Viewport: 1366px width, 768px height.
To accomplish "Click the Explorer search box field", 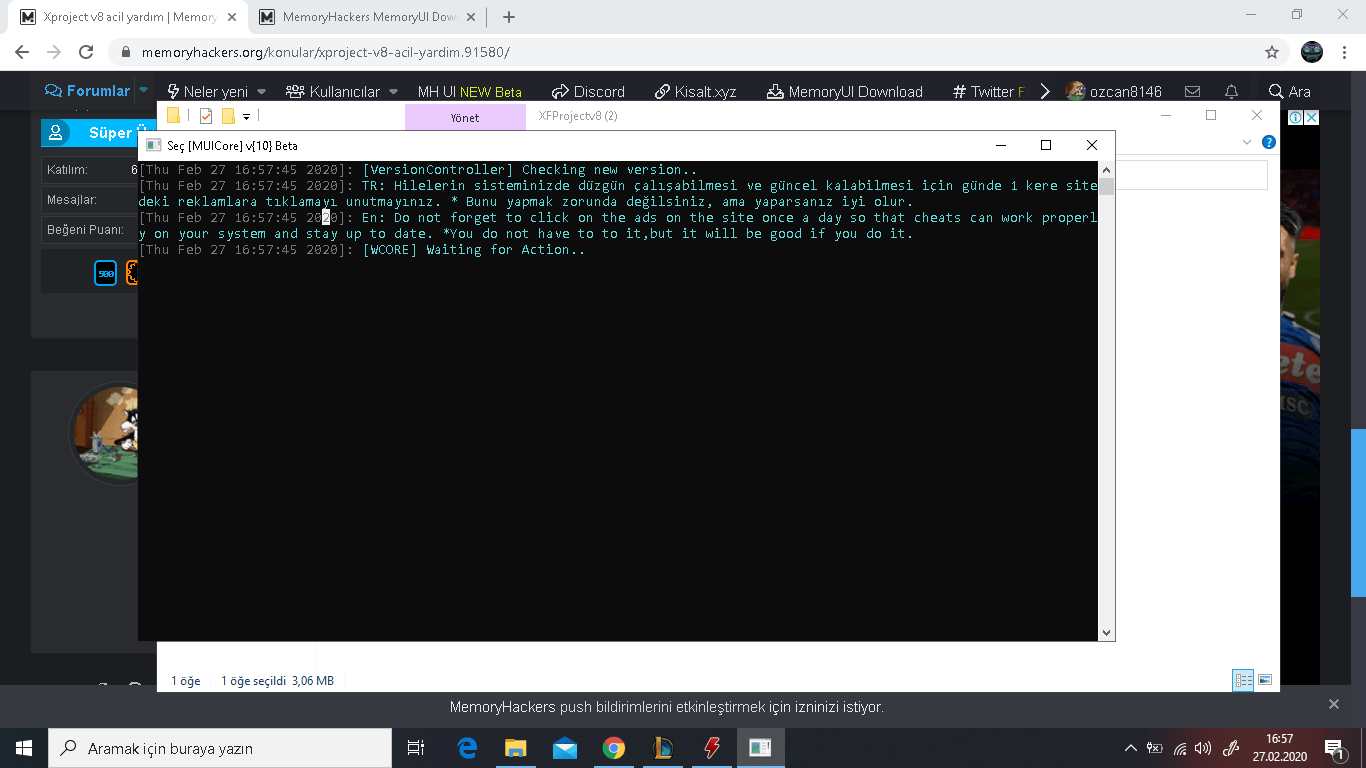I will point(1191,175).
